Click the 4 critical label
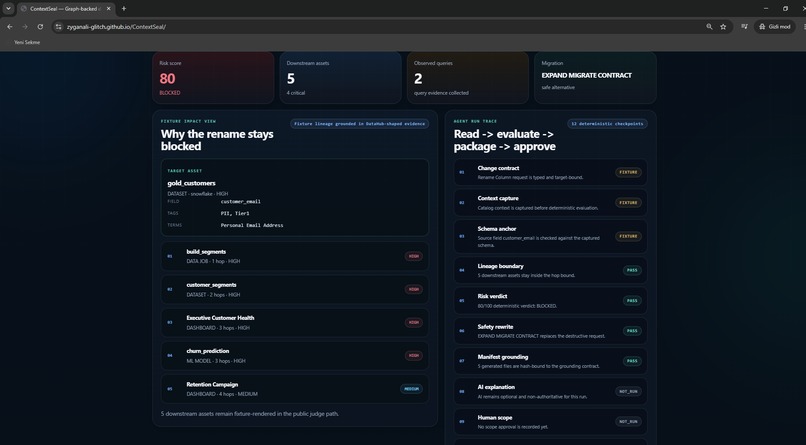This screenshot has height=445, width=806. [x=296, y=93]
